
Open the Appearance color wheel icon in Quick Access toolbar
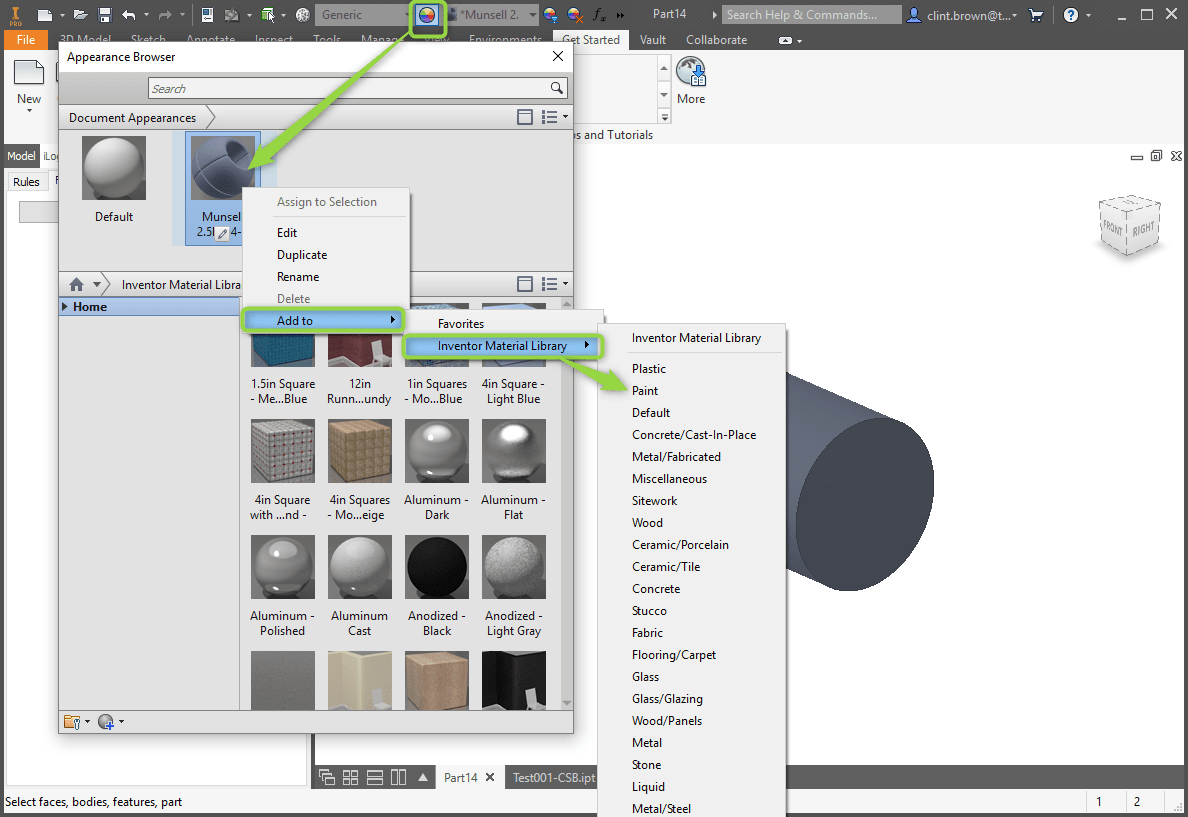pos(428,15)
